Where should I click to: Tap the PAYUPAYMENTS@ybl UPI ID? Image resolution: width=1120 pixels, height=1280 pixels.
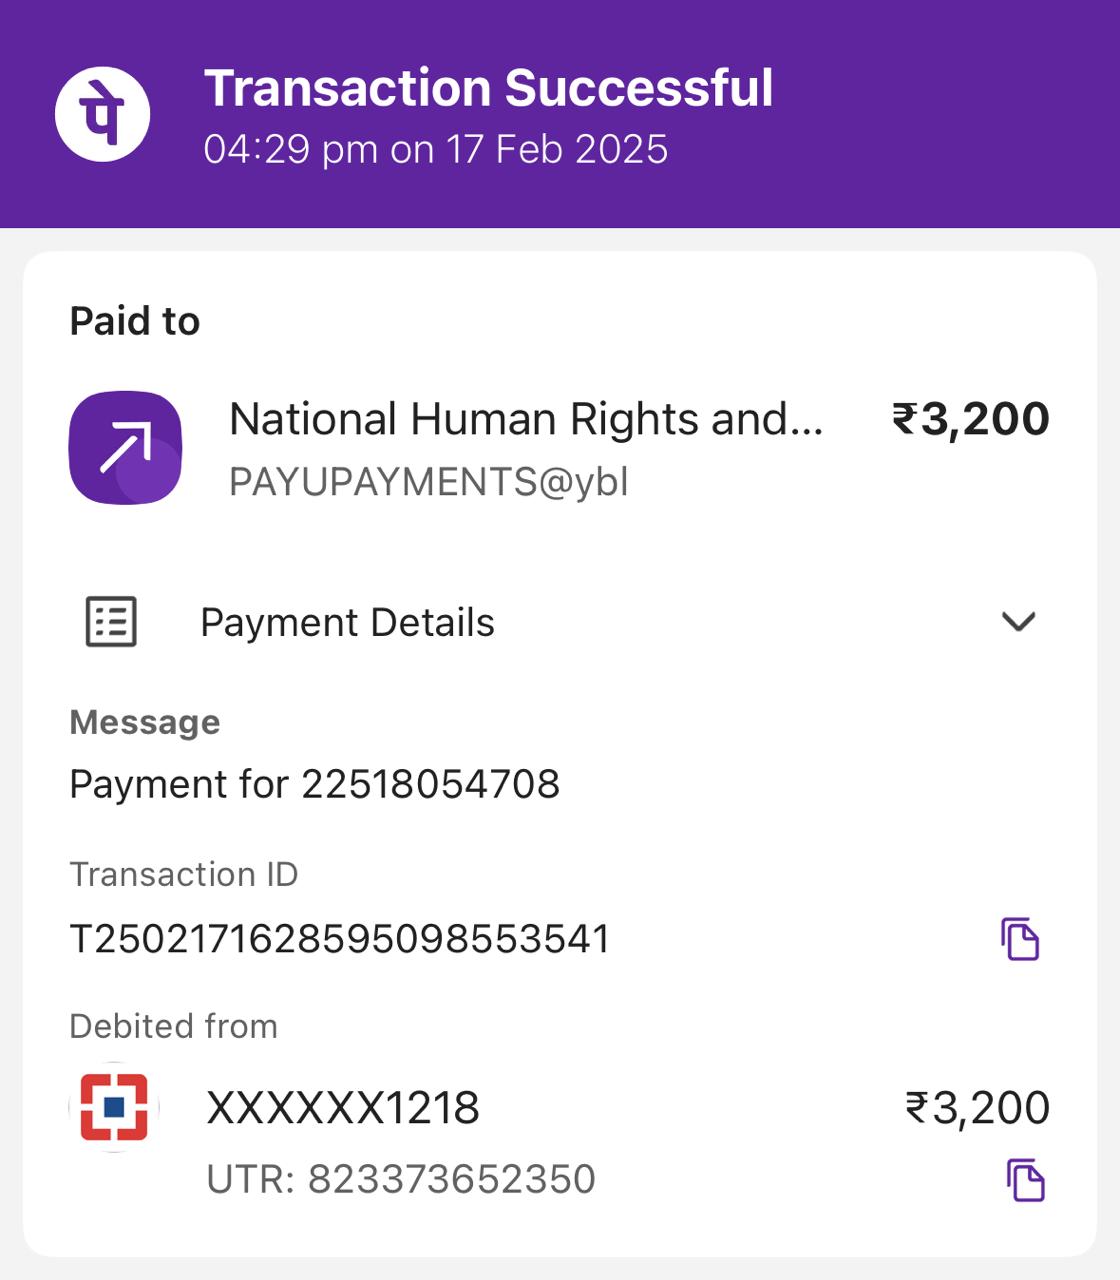point(428,482)
